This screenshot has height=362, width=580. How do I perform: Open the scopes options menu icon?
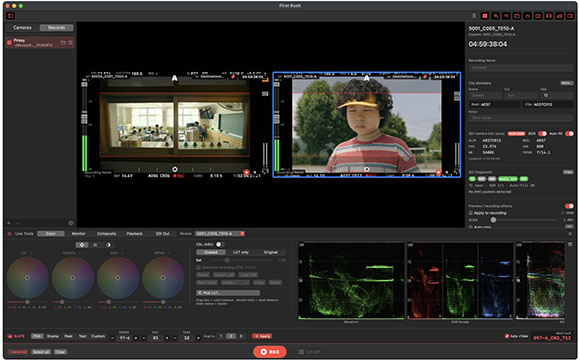coord(570,244)
